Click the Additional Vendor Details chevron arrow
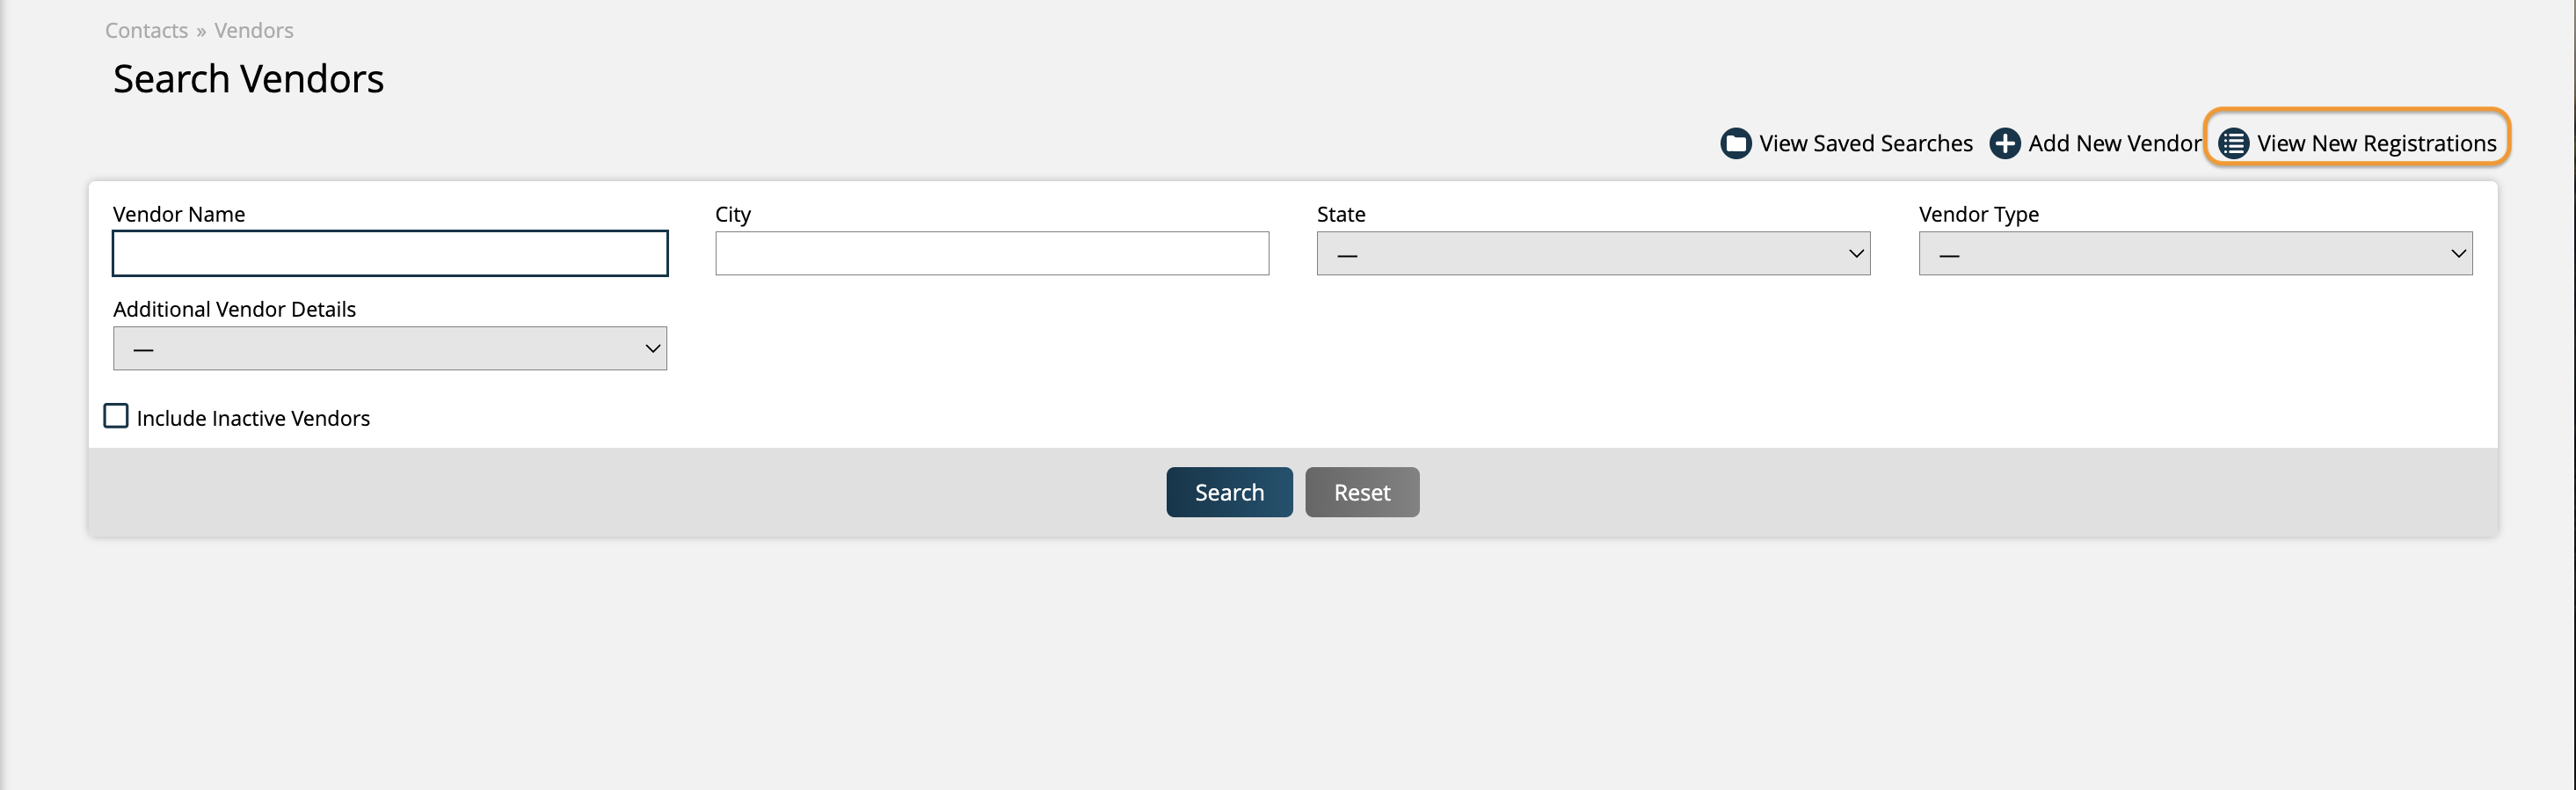Image resolution: width=2576 pixels, height=790 pixels. (x=653, y=349)
